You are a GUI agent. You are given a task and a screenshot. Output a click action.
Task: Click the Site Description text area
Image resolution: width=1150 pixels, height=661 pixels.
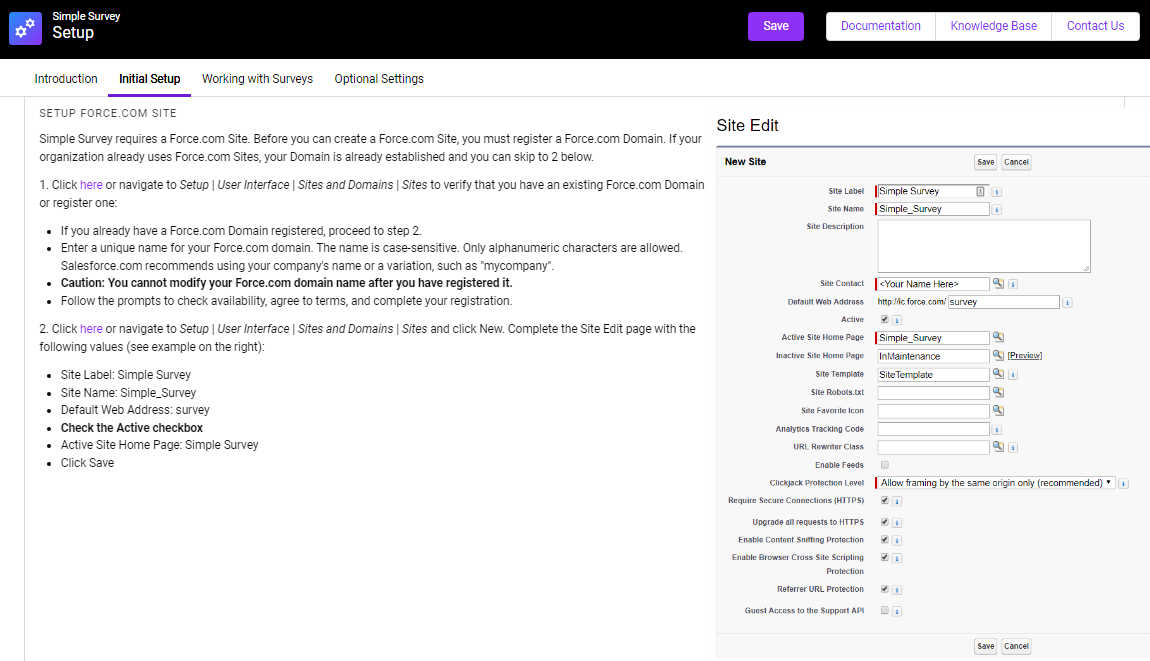pos(984,246)
